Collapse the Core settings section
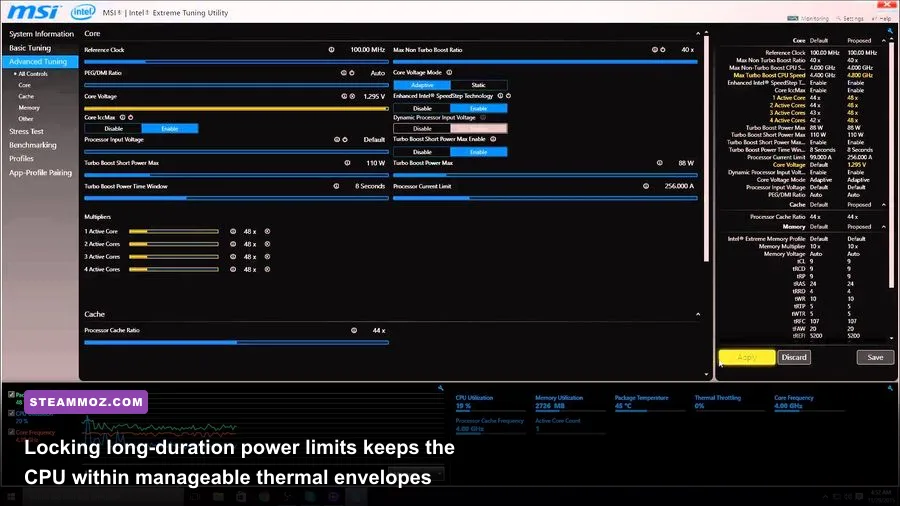Viewport: 900px width, 506px height. (698, 34)
